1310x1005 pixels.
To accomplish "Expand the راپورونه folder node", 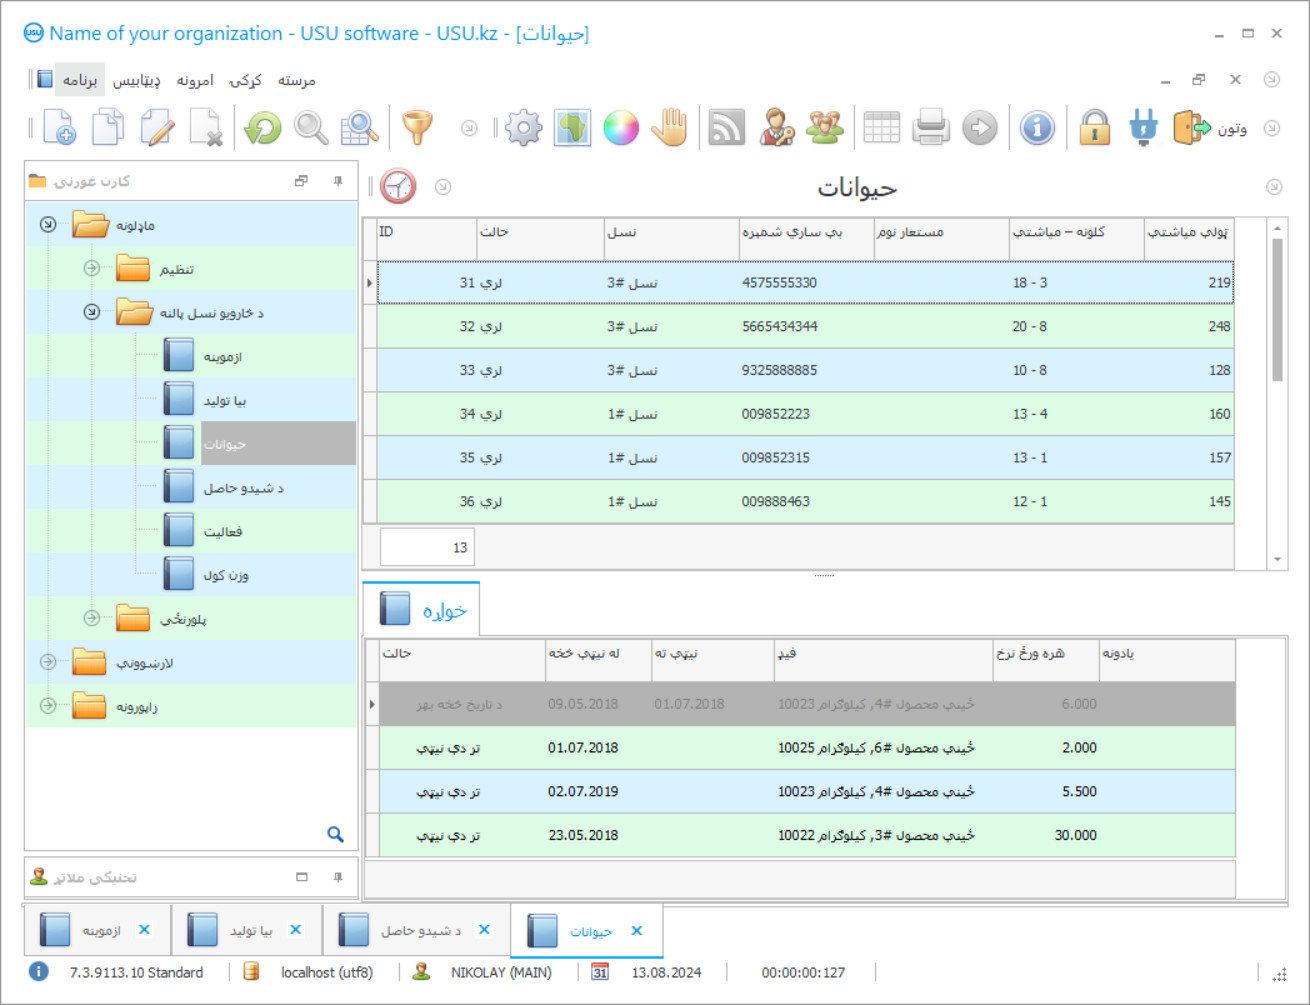I will pyautogui.click(x=48, y=706).
